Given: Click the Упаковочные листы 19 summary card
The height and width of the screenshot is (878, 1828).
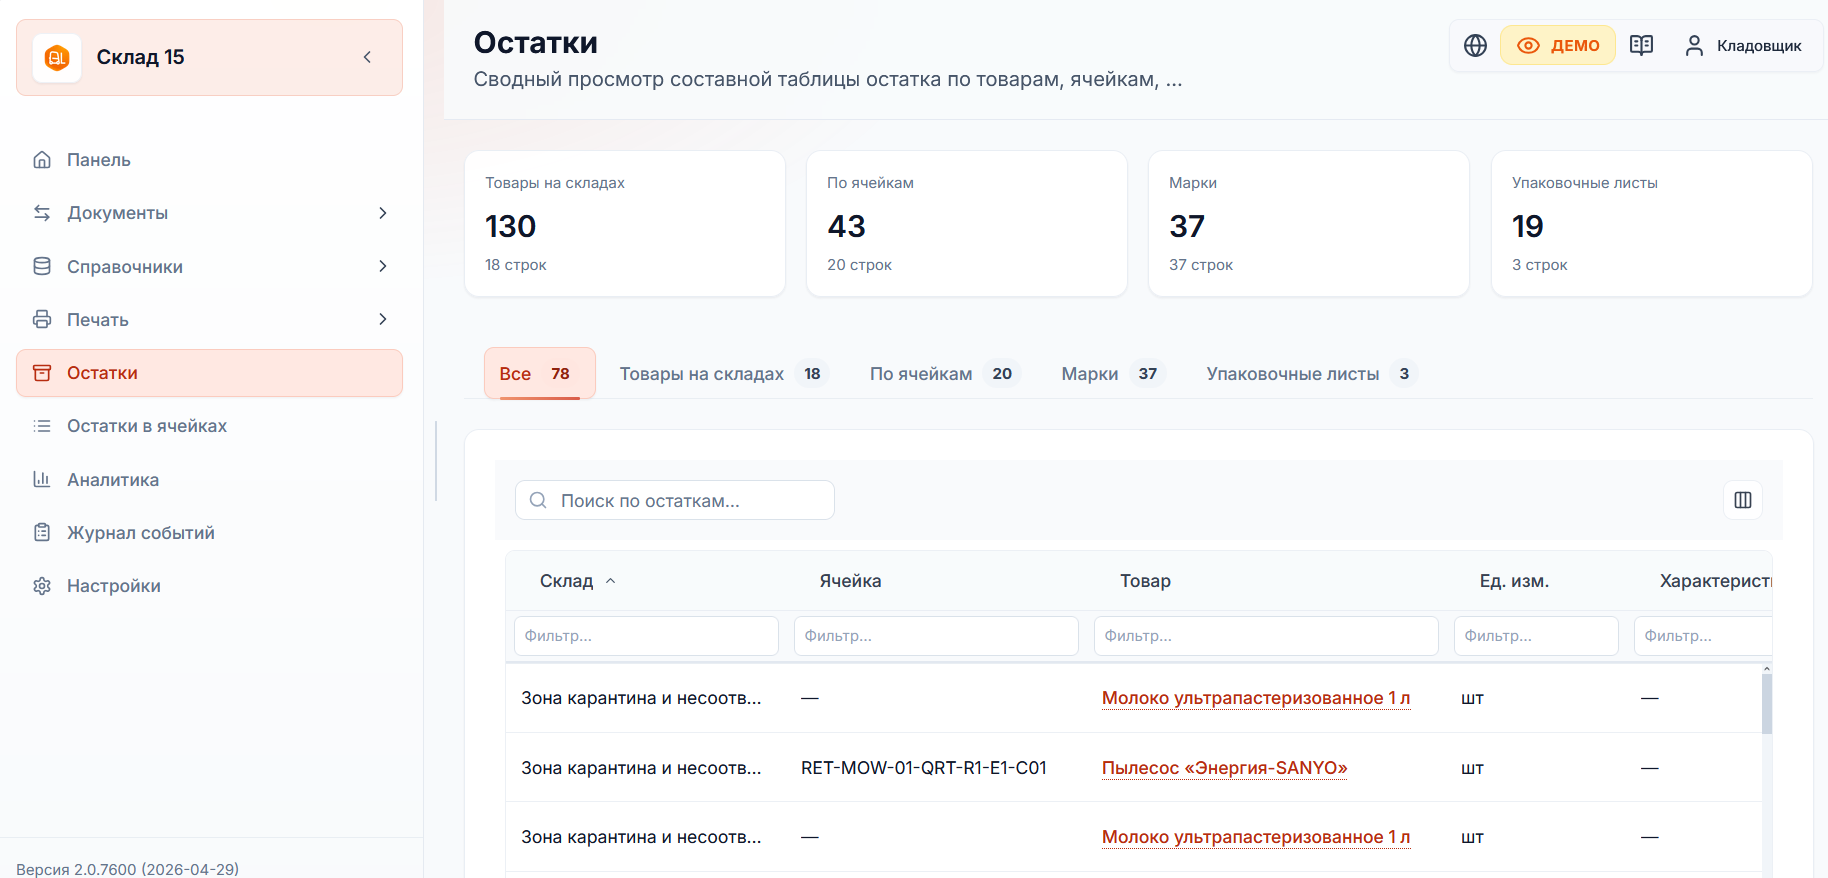Looking at the screenshot, I should (1652, 223).
